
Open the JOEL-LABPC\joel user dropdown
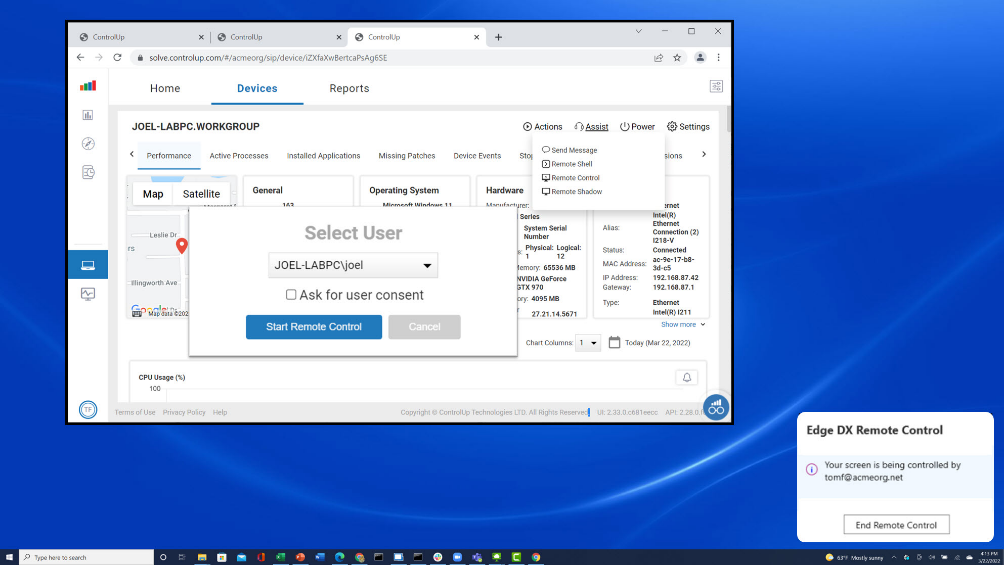[x=353, y=265]
